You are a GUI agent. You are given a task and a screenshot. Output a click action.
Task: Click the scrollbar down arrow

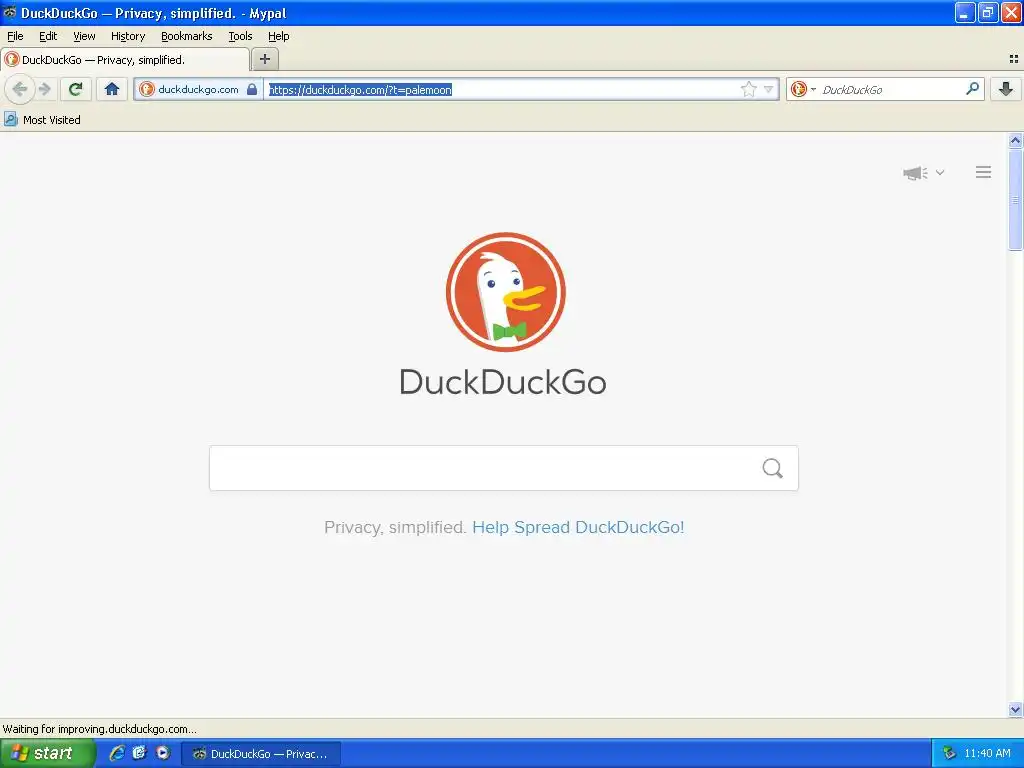[x=1015, y=709]
